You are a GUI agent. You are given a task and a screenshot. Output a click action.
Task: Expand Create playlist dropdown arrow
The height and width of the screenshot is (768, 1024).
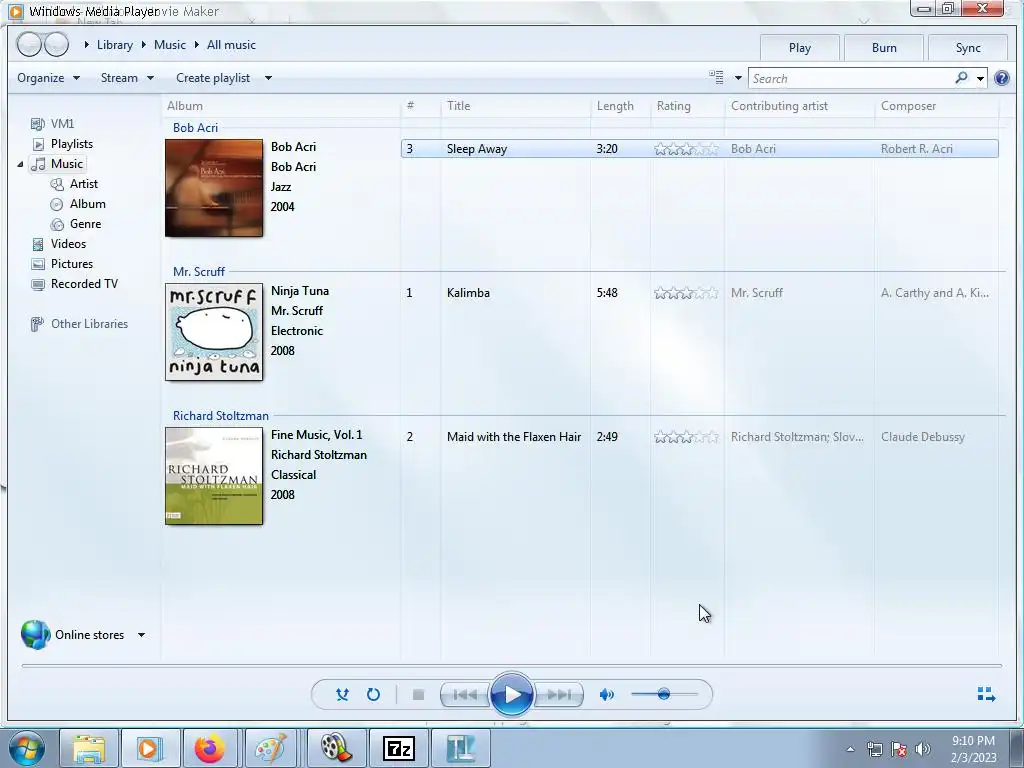point(268,78)
